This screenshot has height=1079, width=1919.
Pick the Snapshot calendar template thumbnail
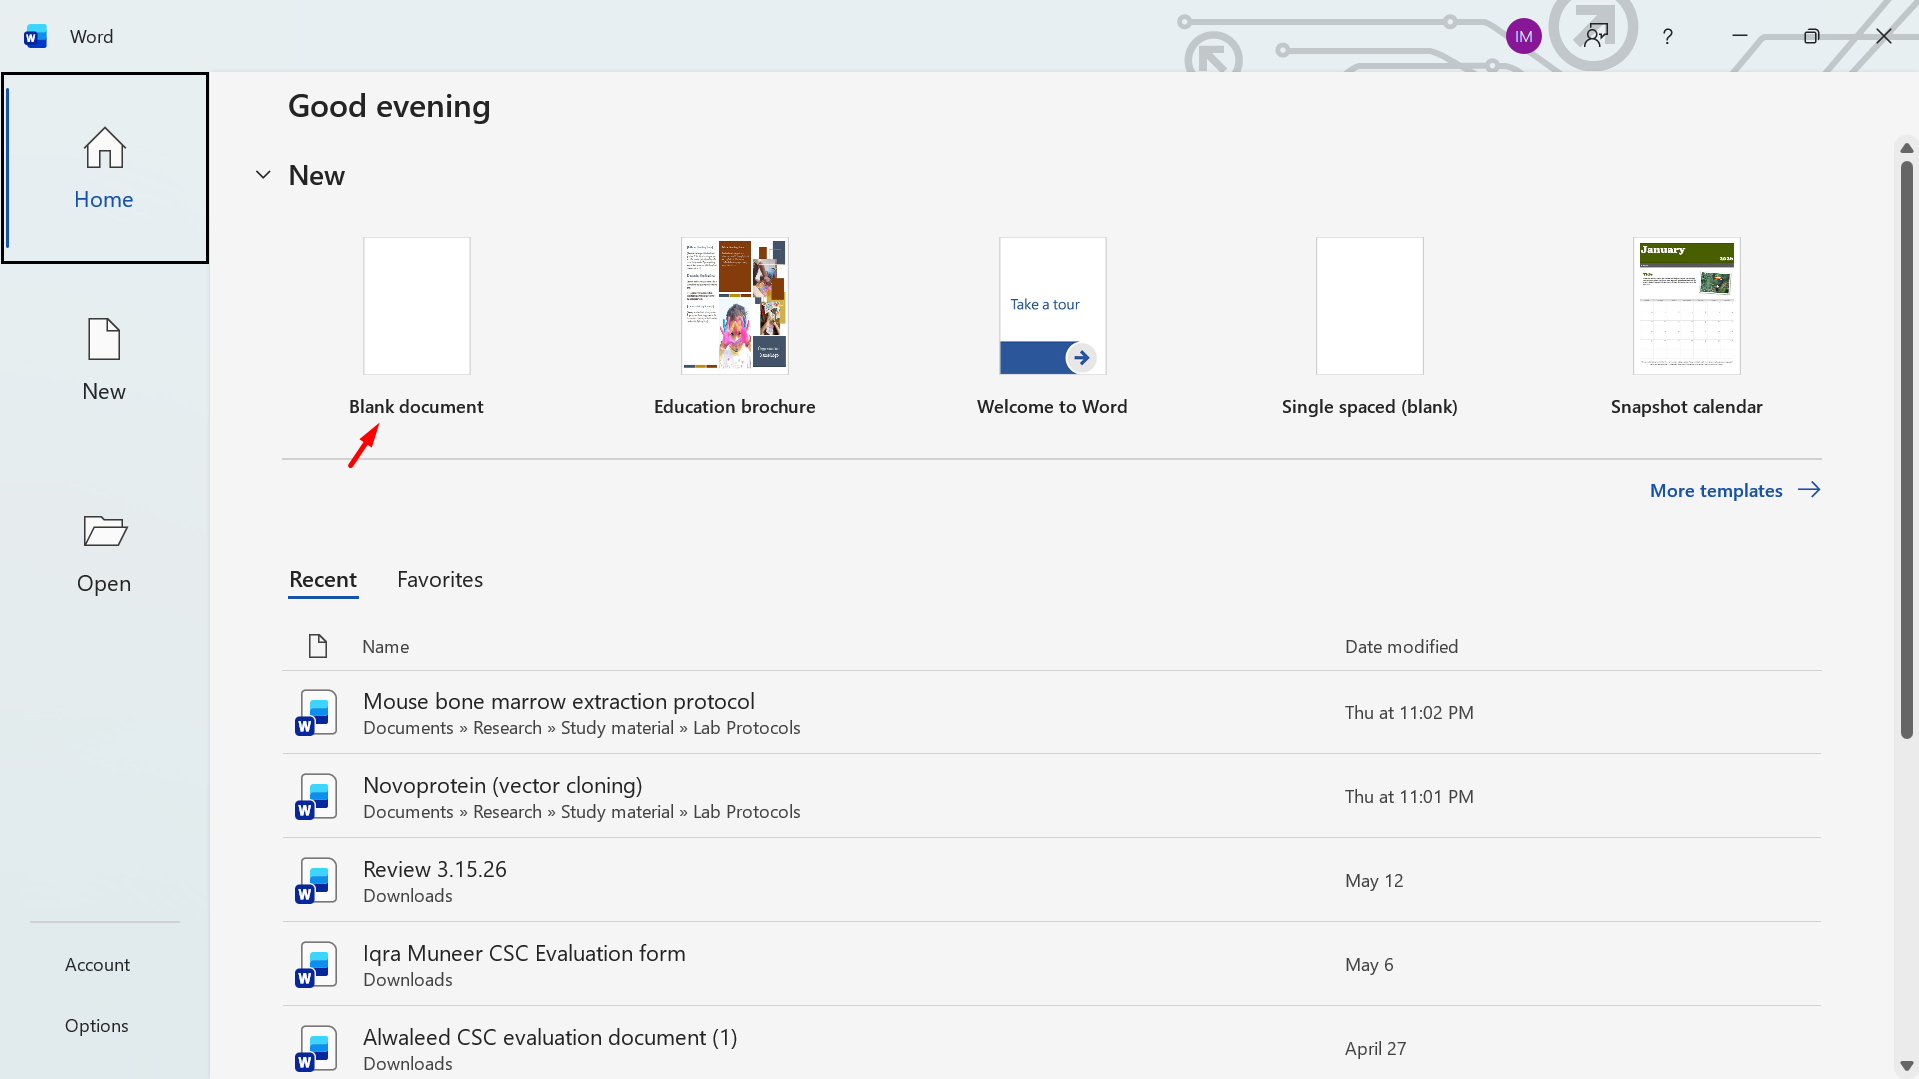coord(1687,306)
